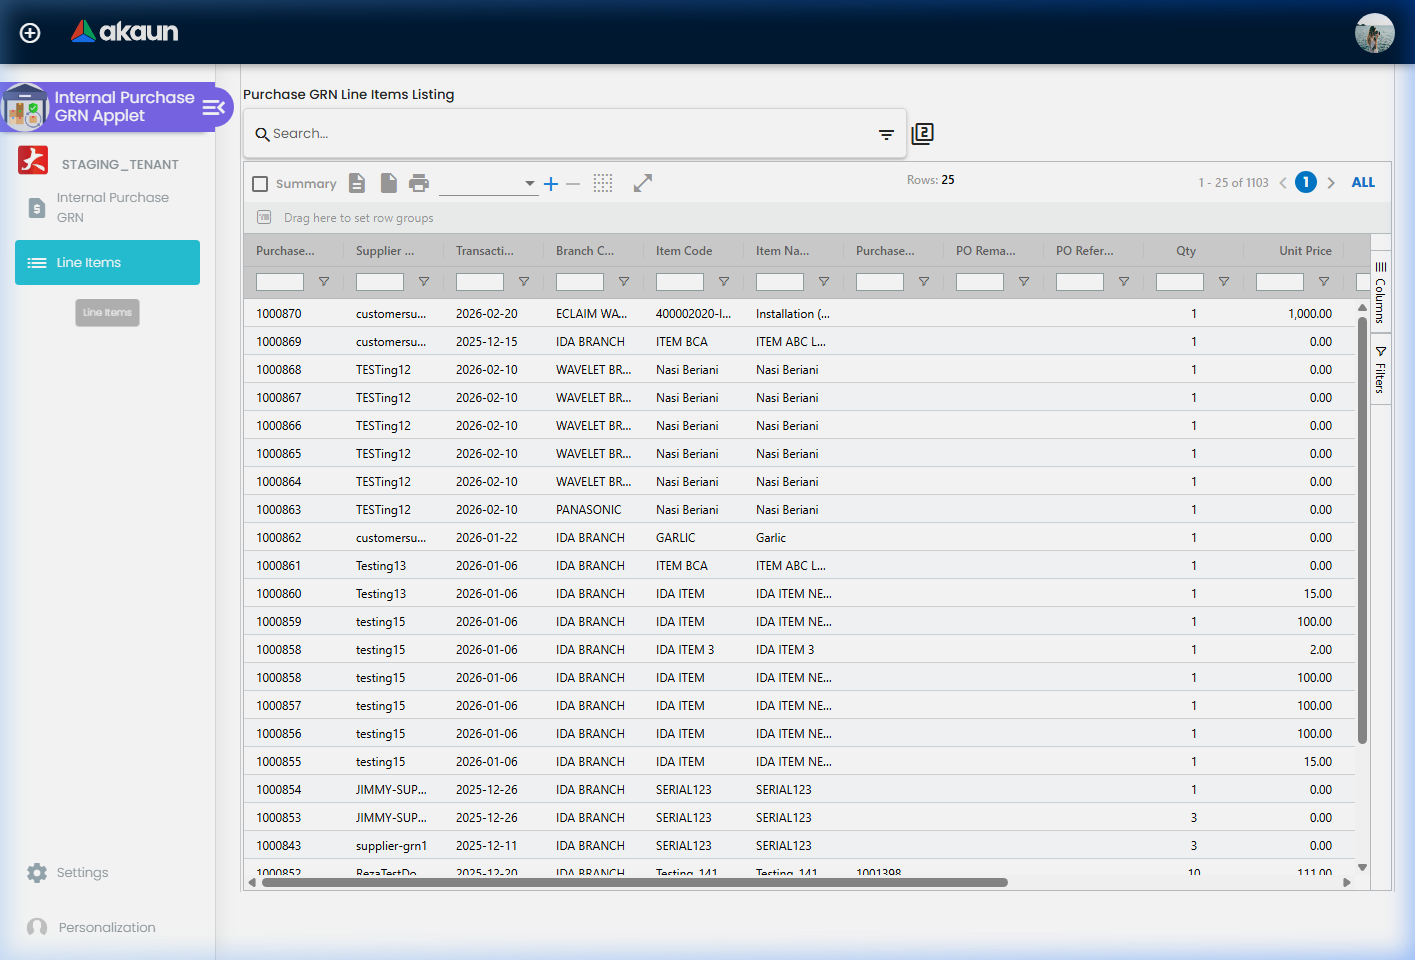Viewport: 1415px width, 960px height.
Task: Open the filter funnel beside the search field
Action: click(x=886, y=133)
